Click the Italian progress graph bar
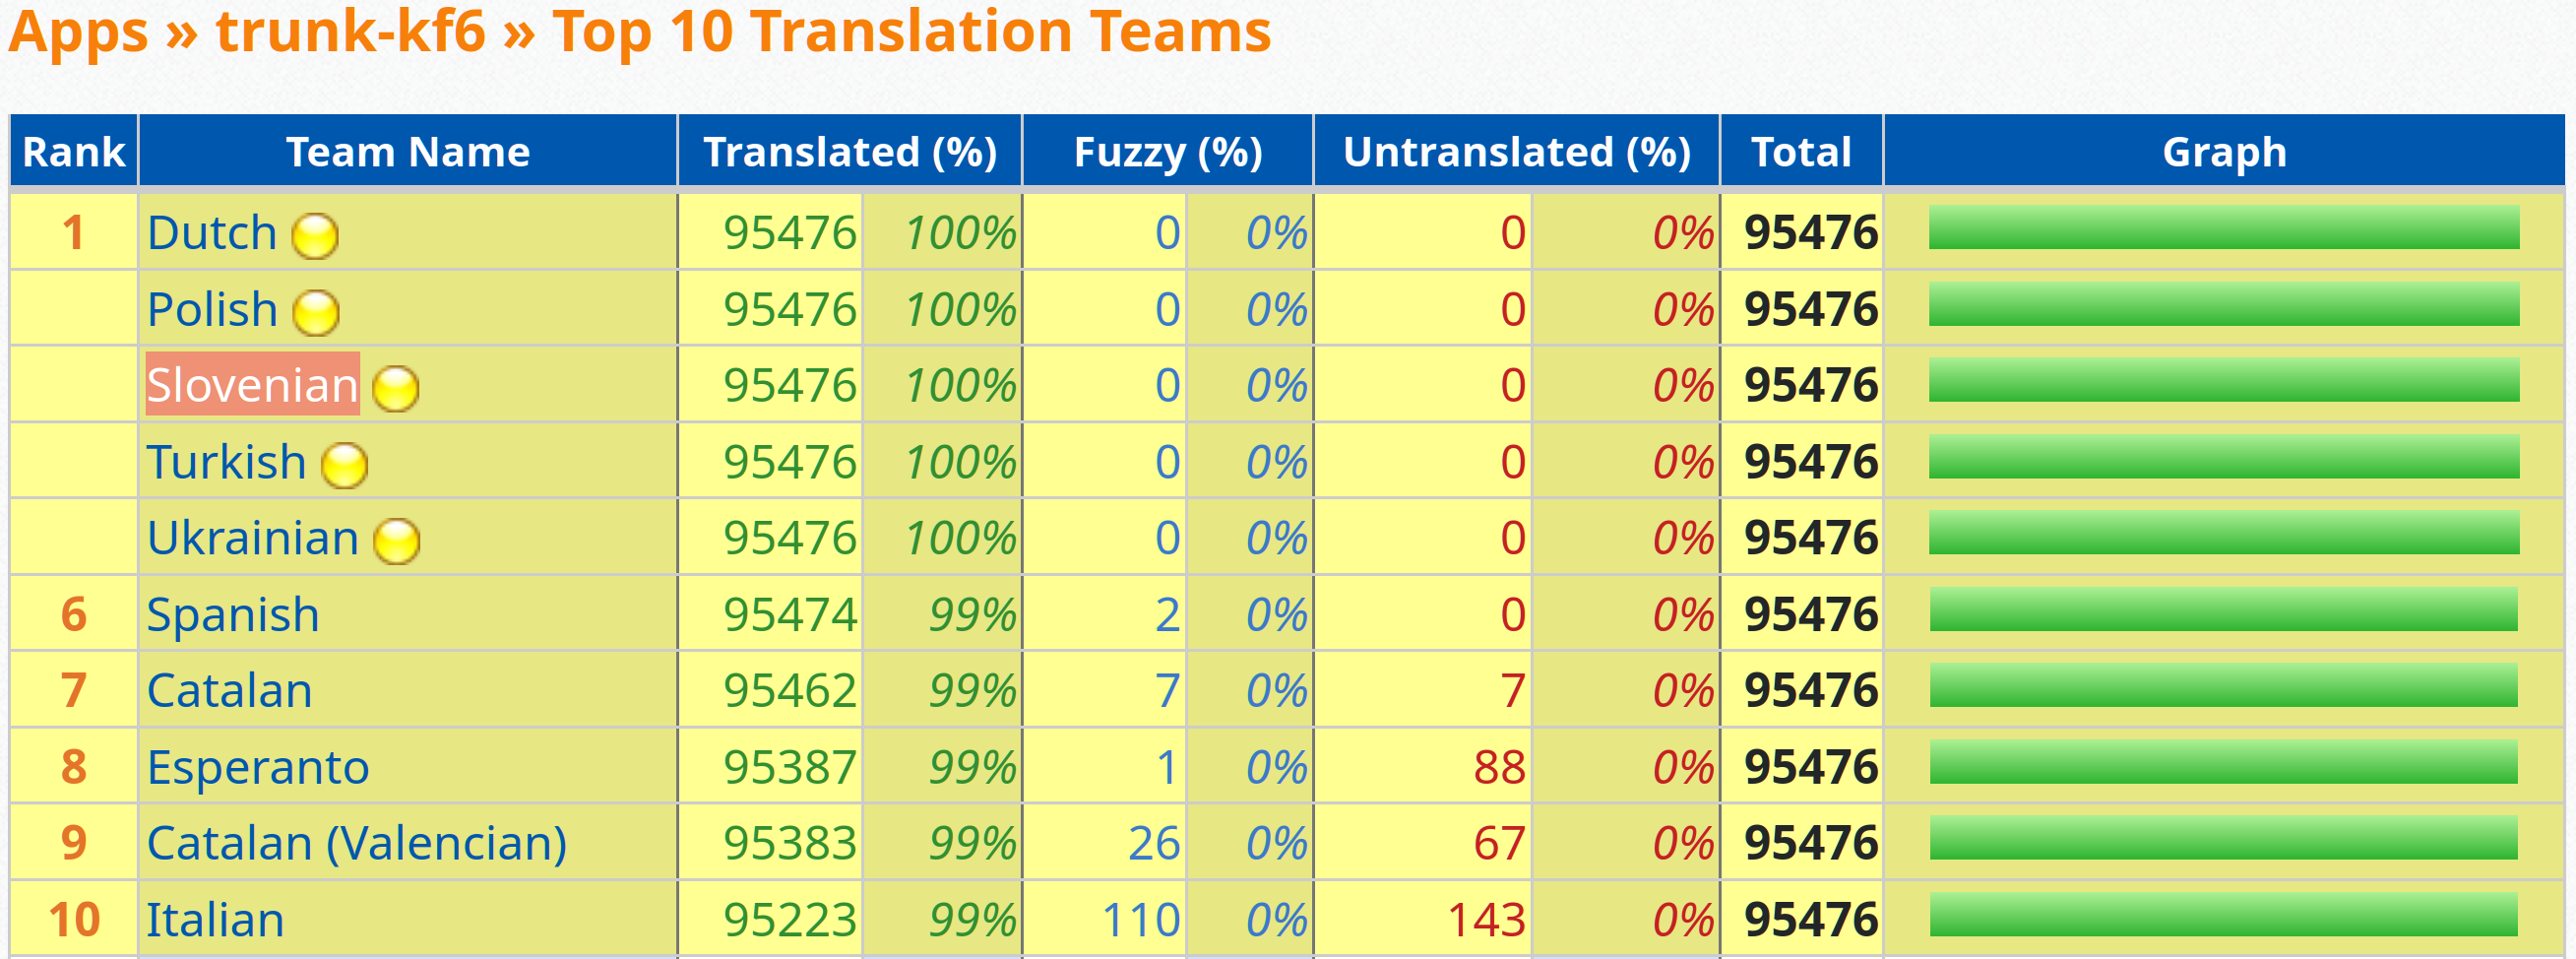The image size is (2576, 959). click(x=2223, y=915)
